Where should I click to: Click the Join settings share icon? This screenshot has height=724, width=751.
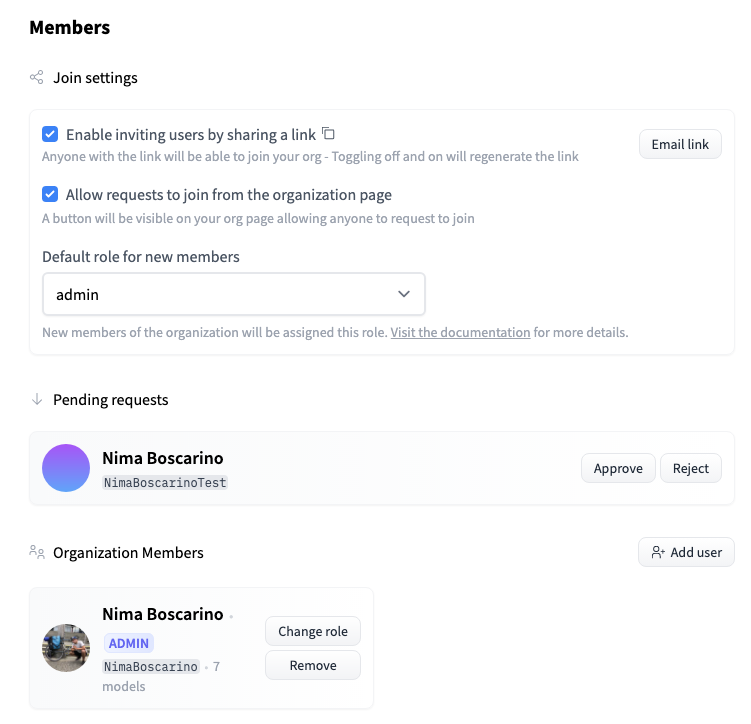click(37, 77)
